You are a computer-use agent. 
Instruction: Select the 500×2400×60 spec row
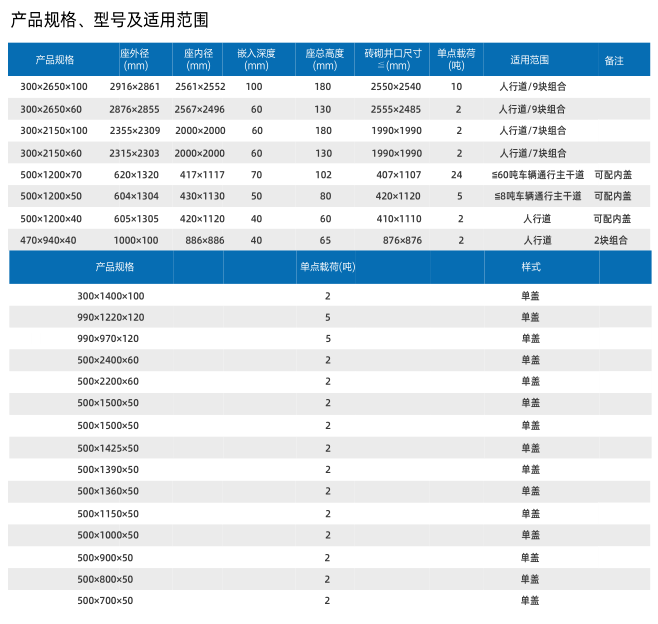click(108, 360)
